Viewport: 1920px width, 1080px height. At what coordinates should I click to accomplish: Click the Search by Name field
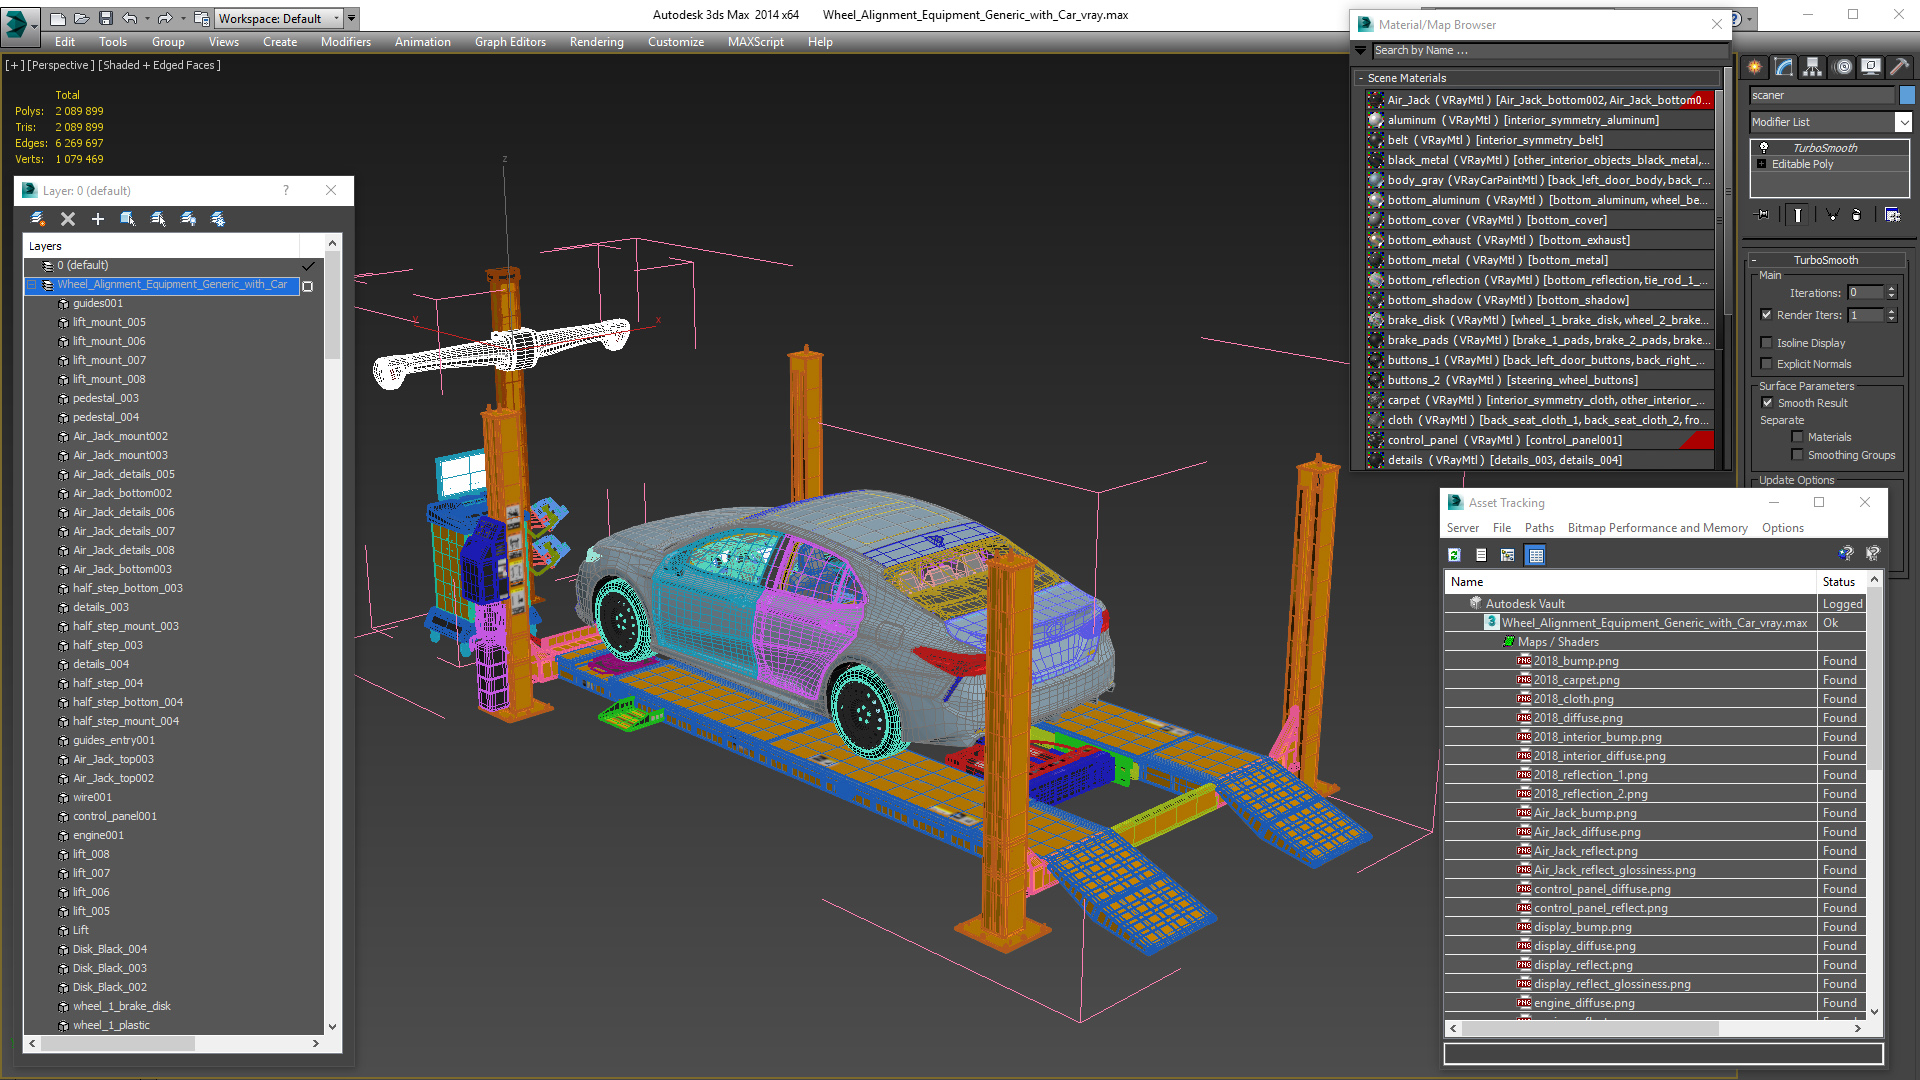pyautogui.click(x=1549, y=50)
